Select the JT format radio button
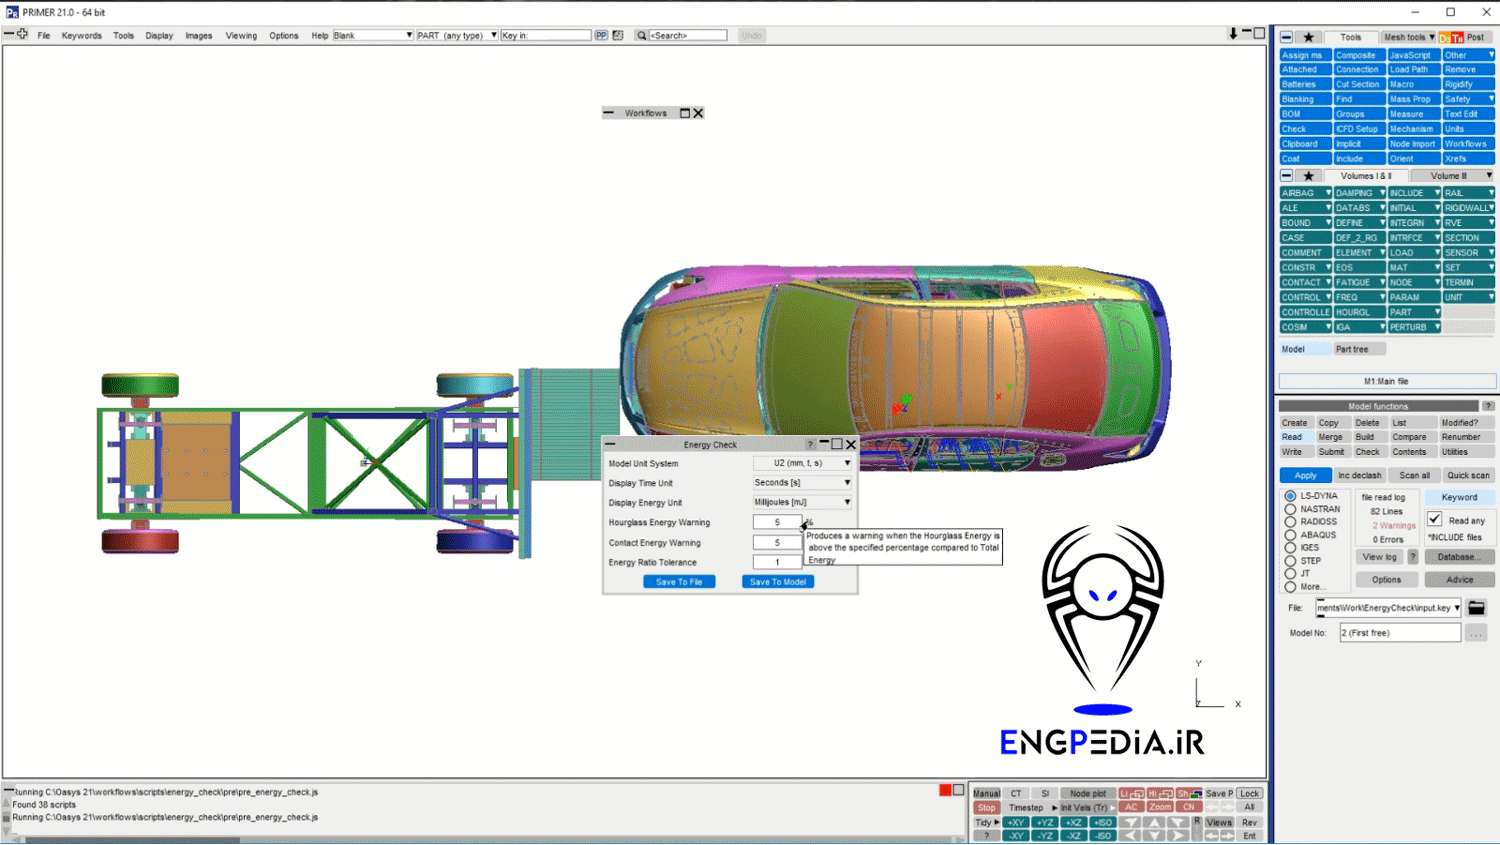The height and width of the screenshot is (845, 1500). (x=1290, y=574)
